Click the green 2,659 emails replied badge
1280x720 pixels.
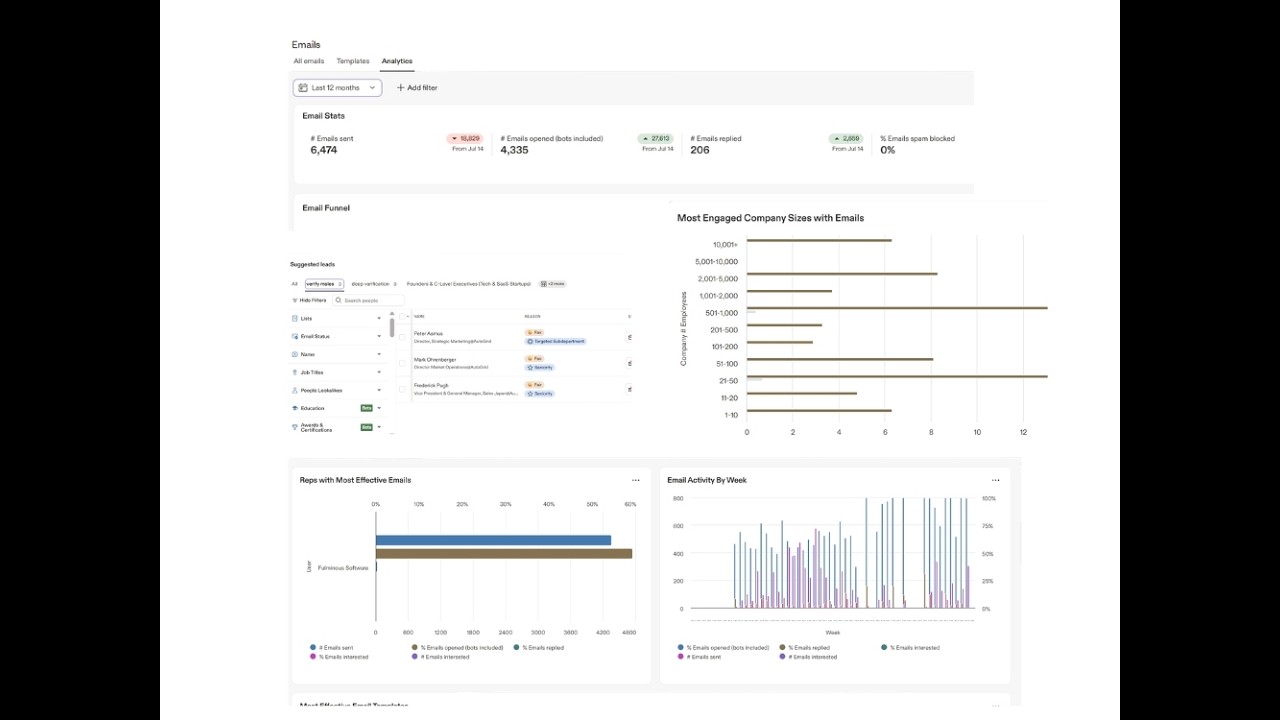pos(846,139)
